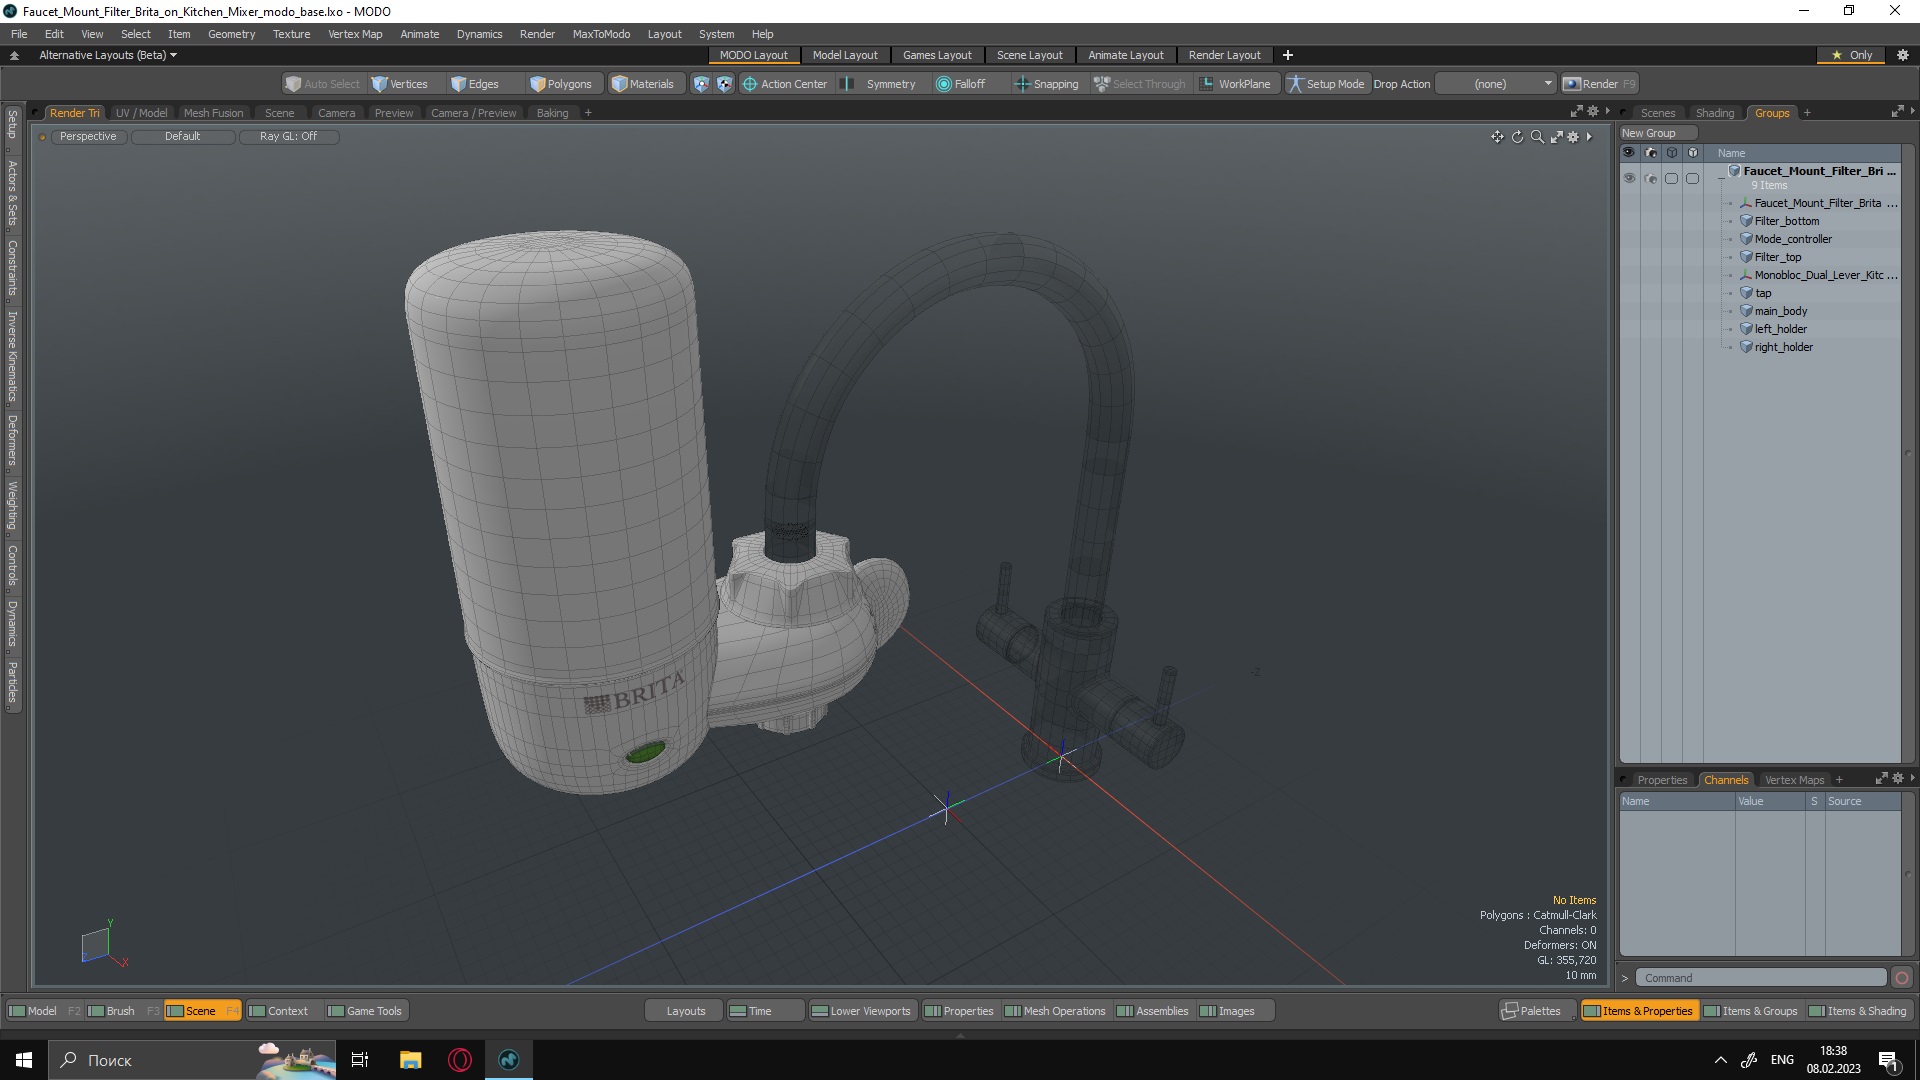Image resolution: width=1920 pixels, height=1080 pixels.
Task: Open layout settings gear at top right
Action: pyautogui.click(x=1903, y=55)
